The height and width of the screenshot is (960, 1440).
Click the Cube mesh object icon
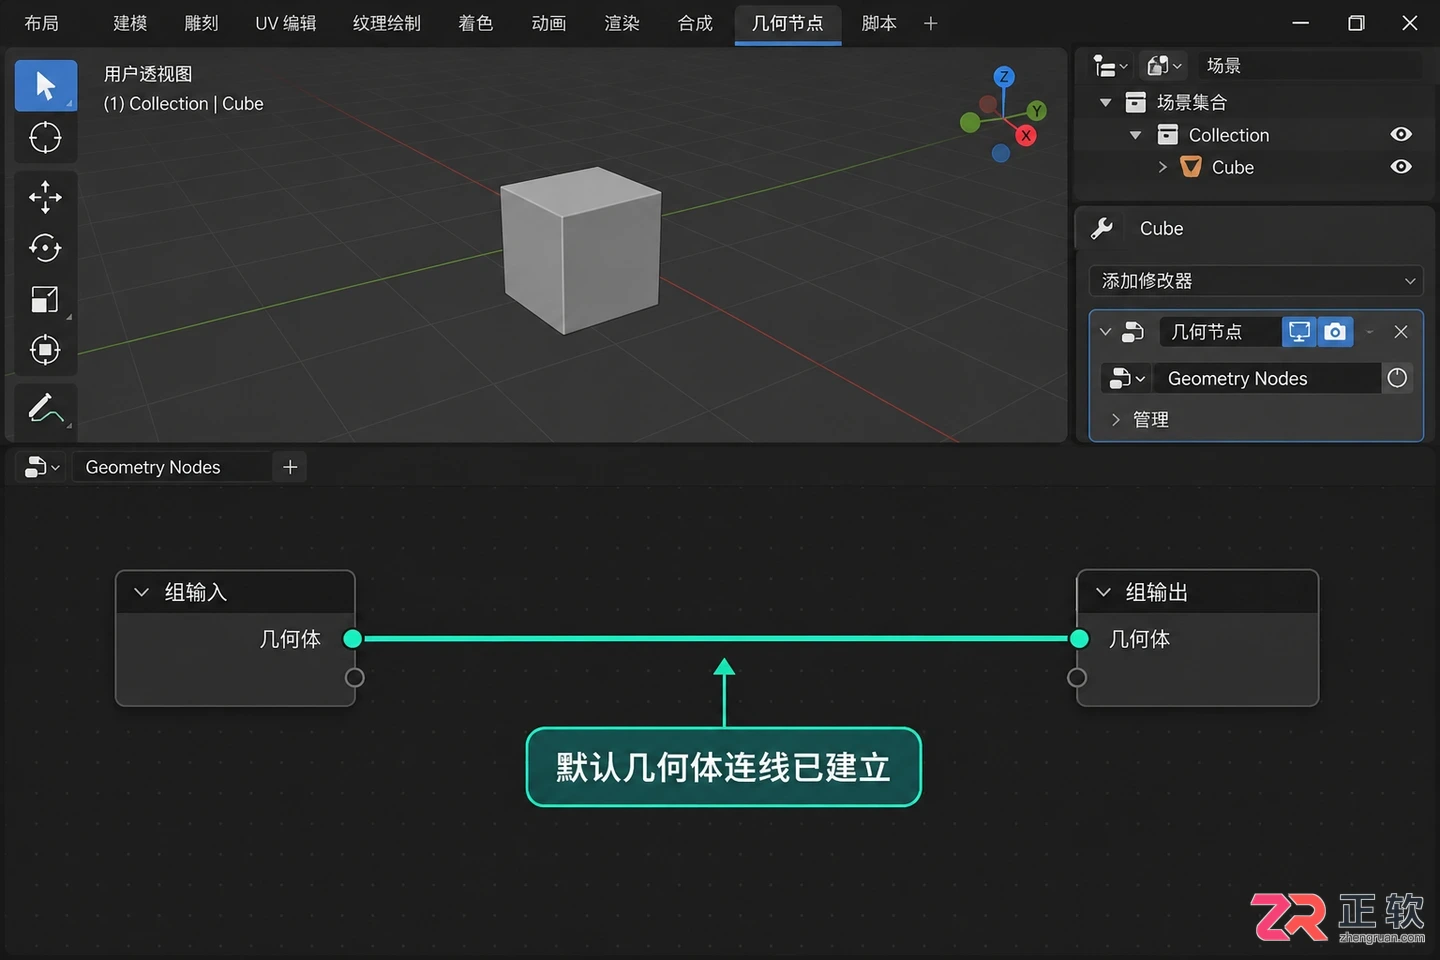point(1191,167)
